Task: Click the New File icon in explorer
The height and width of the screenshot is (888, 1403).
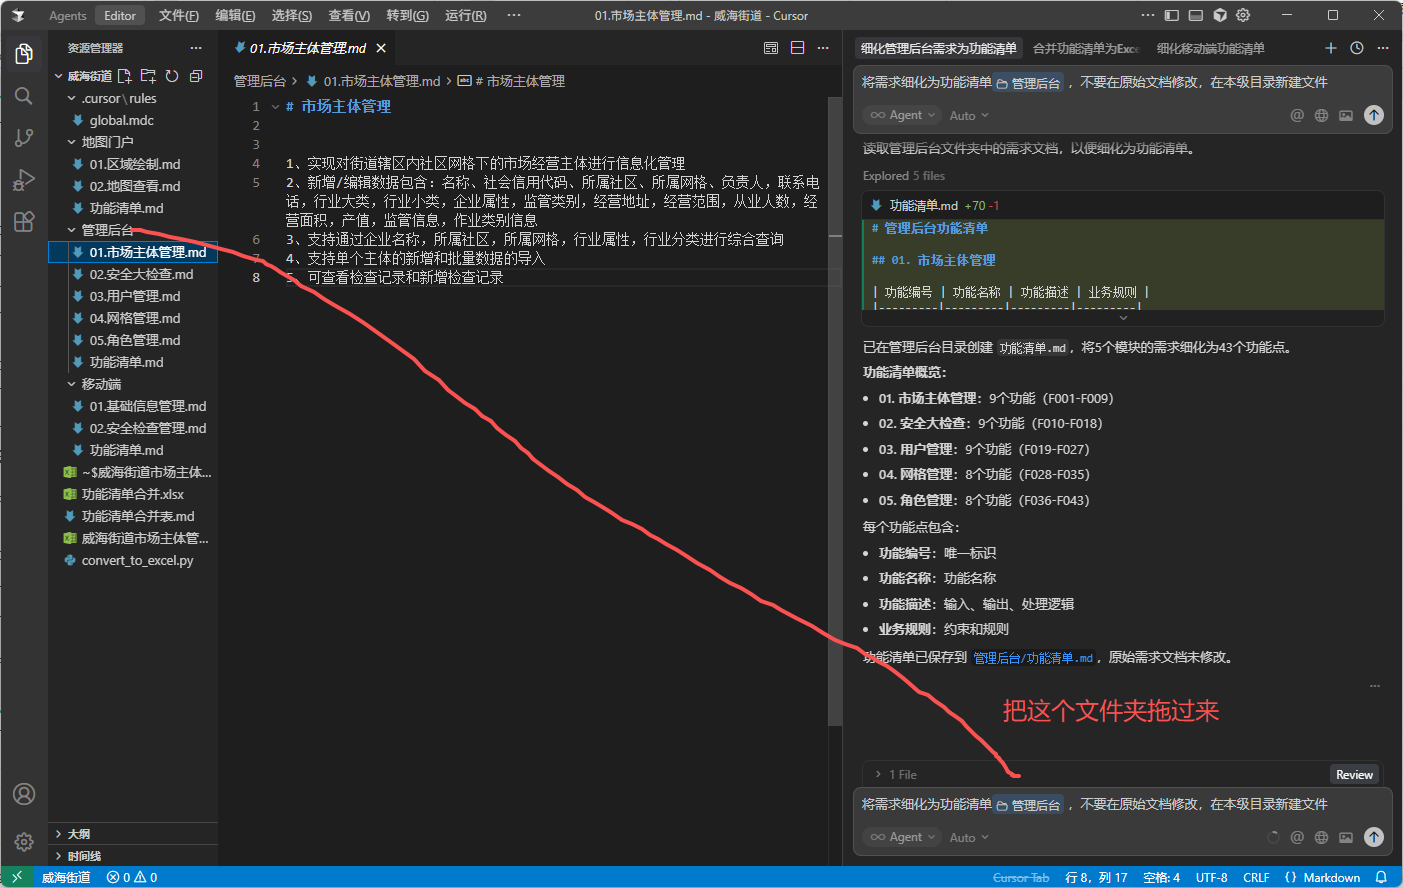Action: (124, 76)
